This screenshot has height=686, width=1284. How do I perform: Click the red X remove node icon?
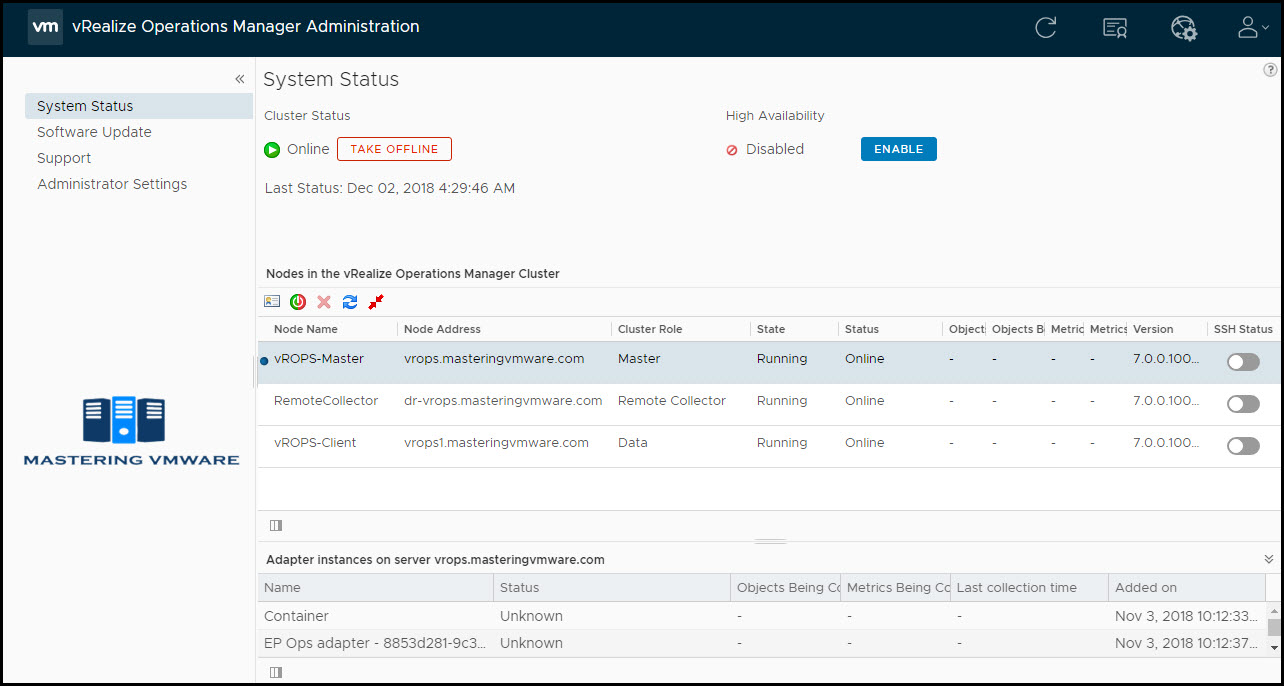click(x=324, y=302)
